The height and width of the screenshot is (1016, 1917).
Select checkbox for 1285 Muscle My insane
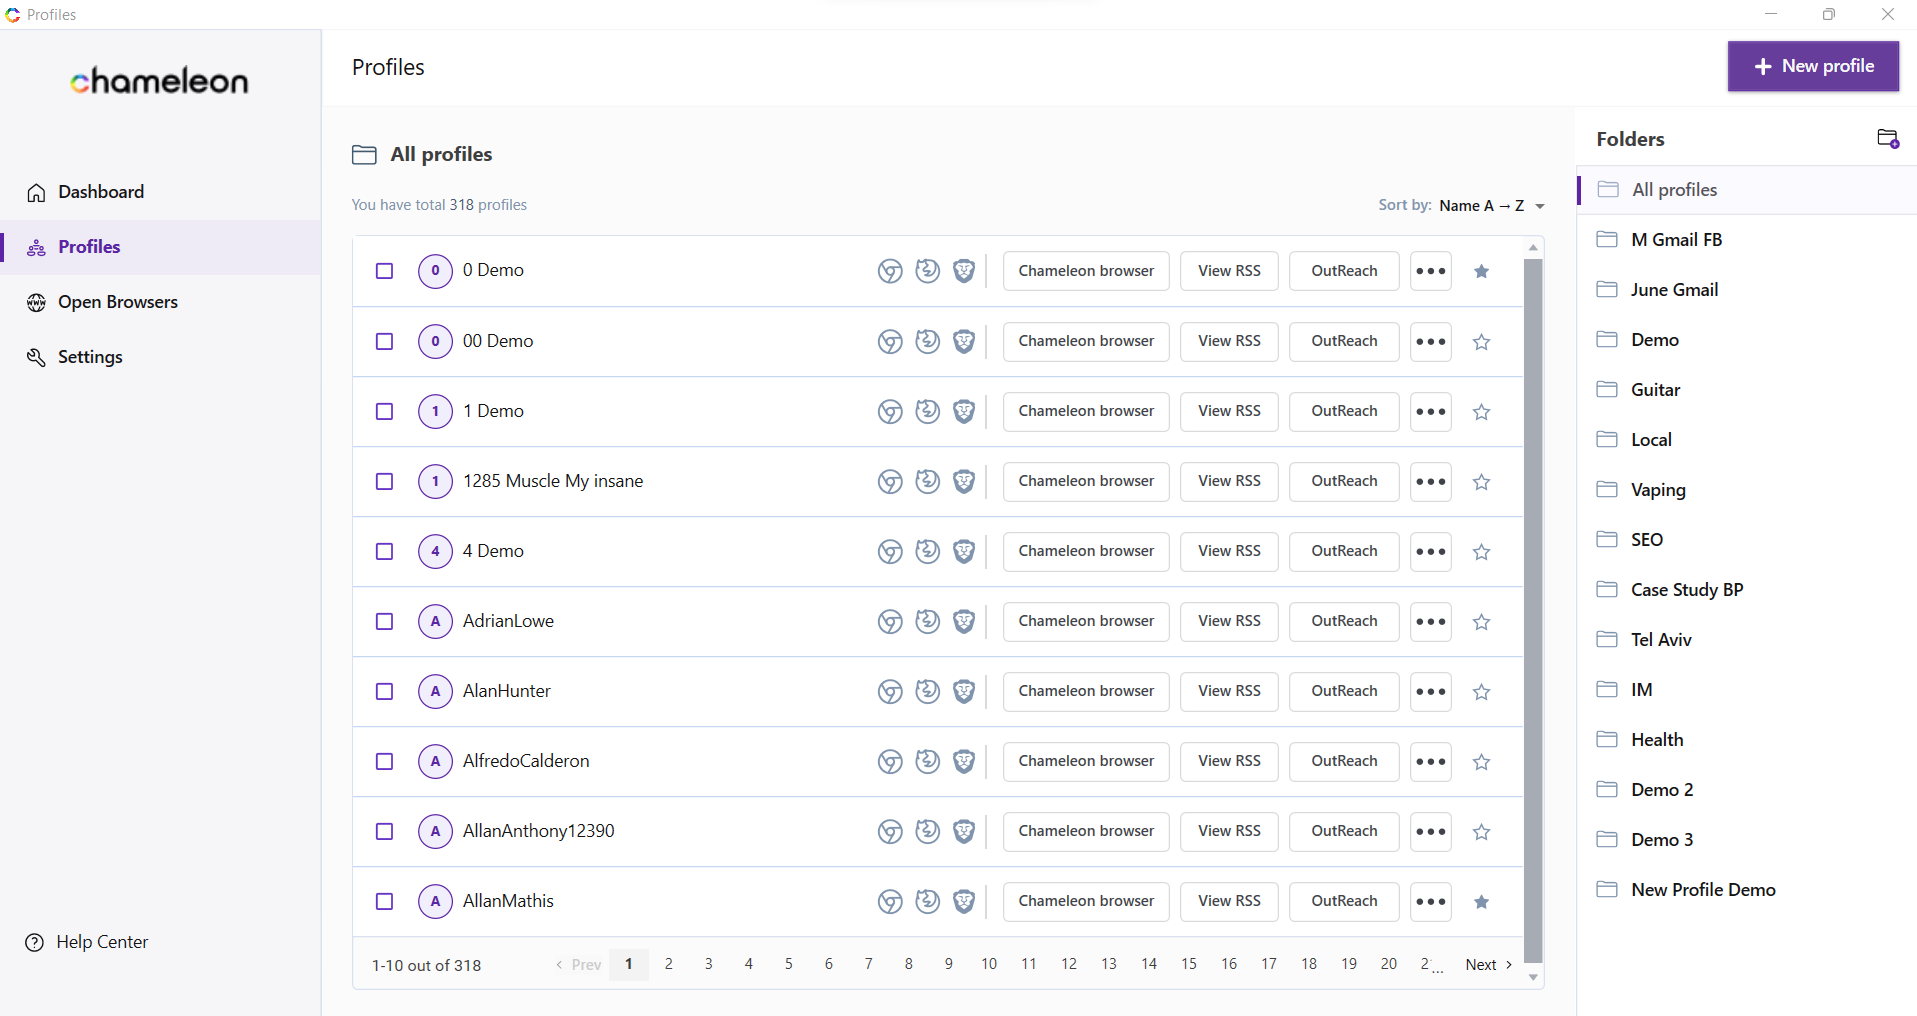tap(384, 481)
